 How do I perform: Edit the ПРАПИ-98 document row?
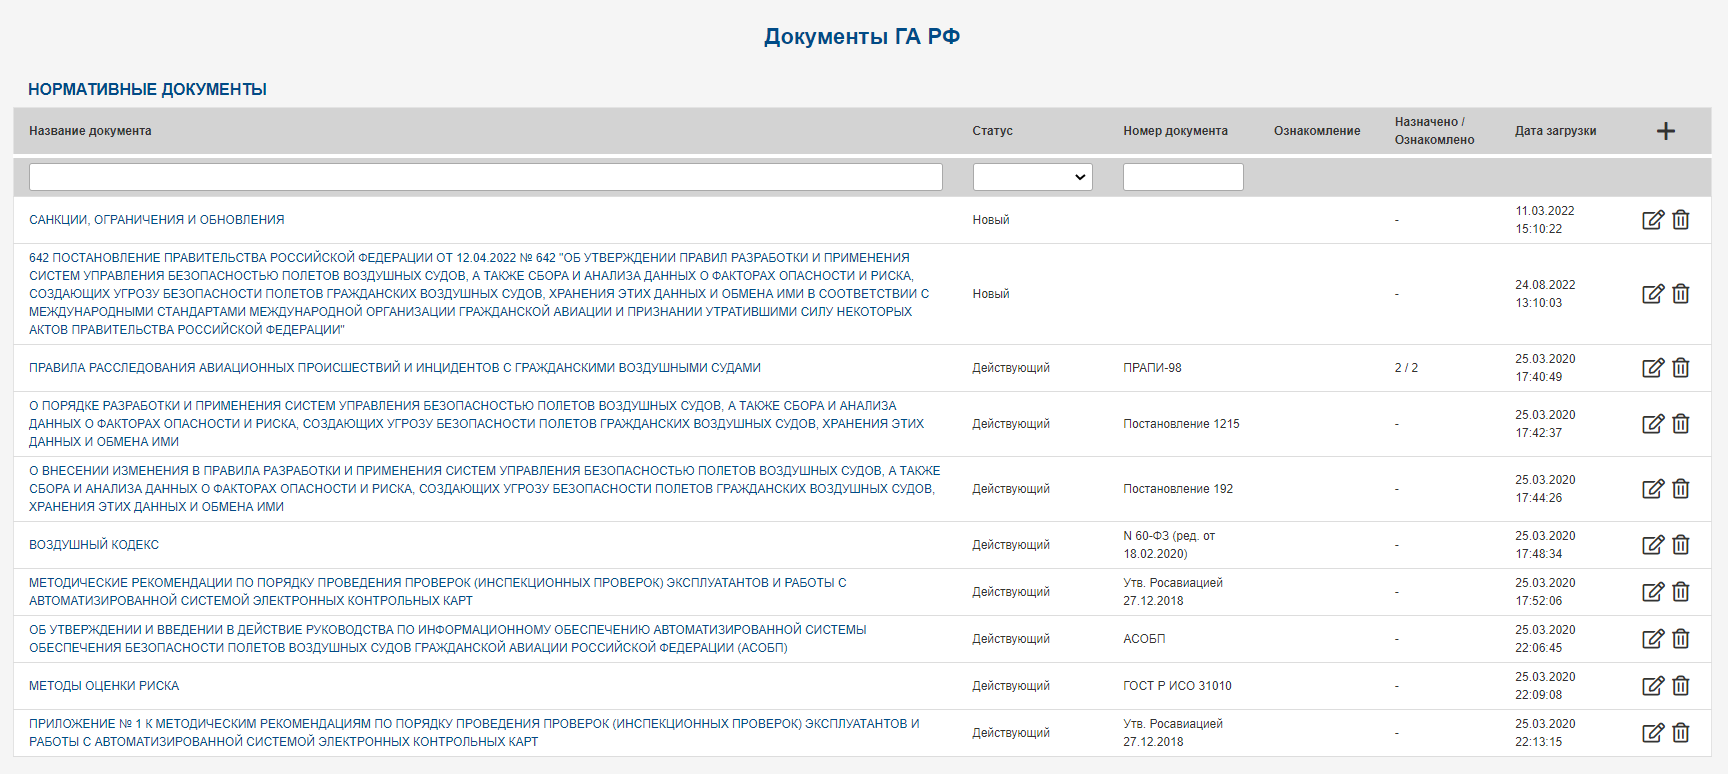pyautogui.click(x=1653, y=368)
